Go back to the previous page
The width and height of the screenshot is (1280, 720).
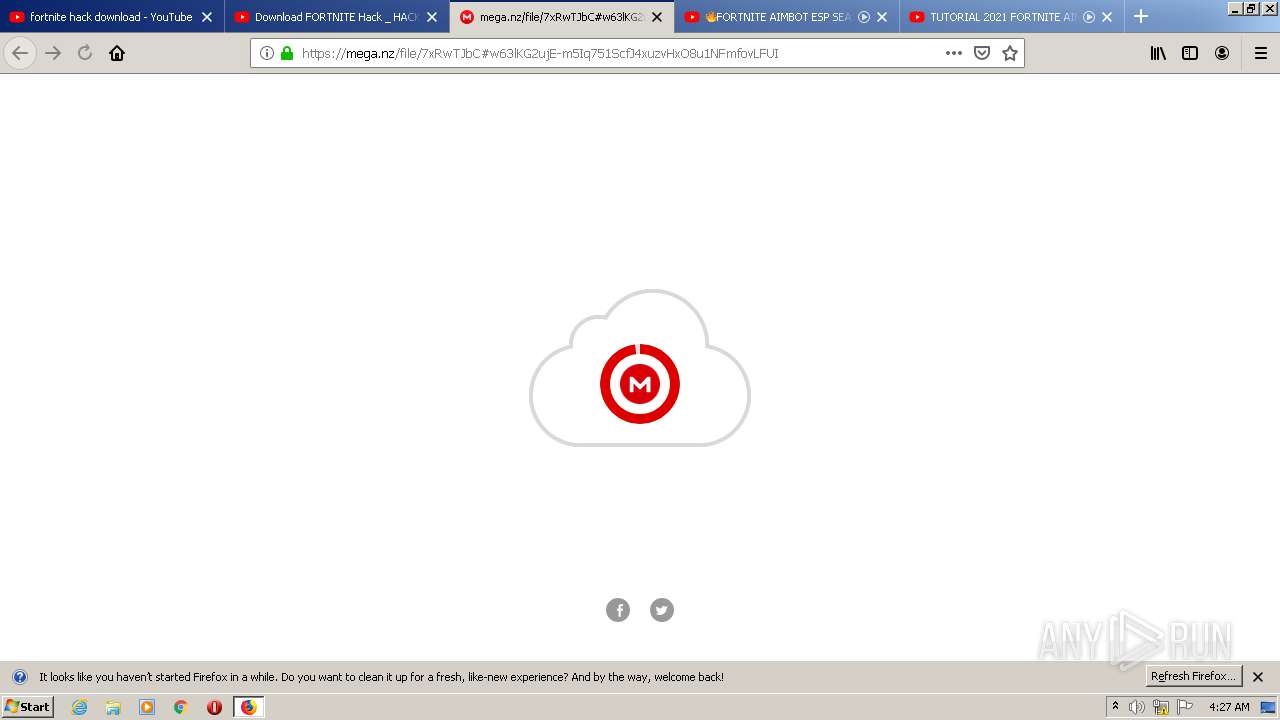pos(20,53)
